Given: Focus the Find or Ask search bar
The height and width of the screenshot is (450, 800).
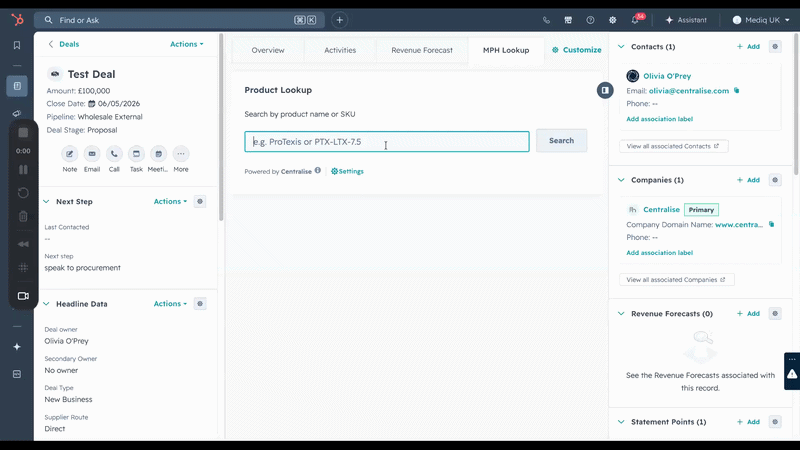Looking at the screenshot, I should (x=179, y=20).
